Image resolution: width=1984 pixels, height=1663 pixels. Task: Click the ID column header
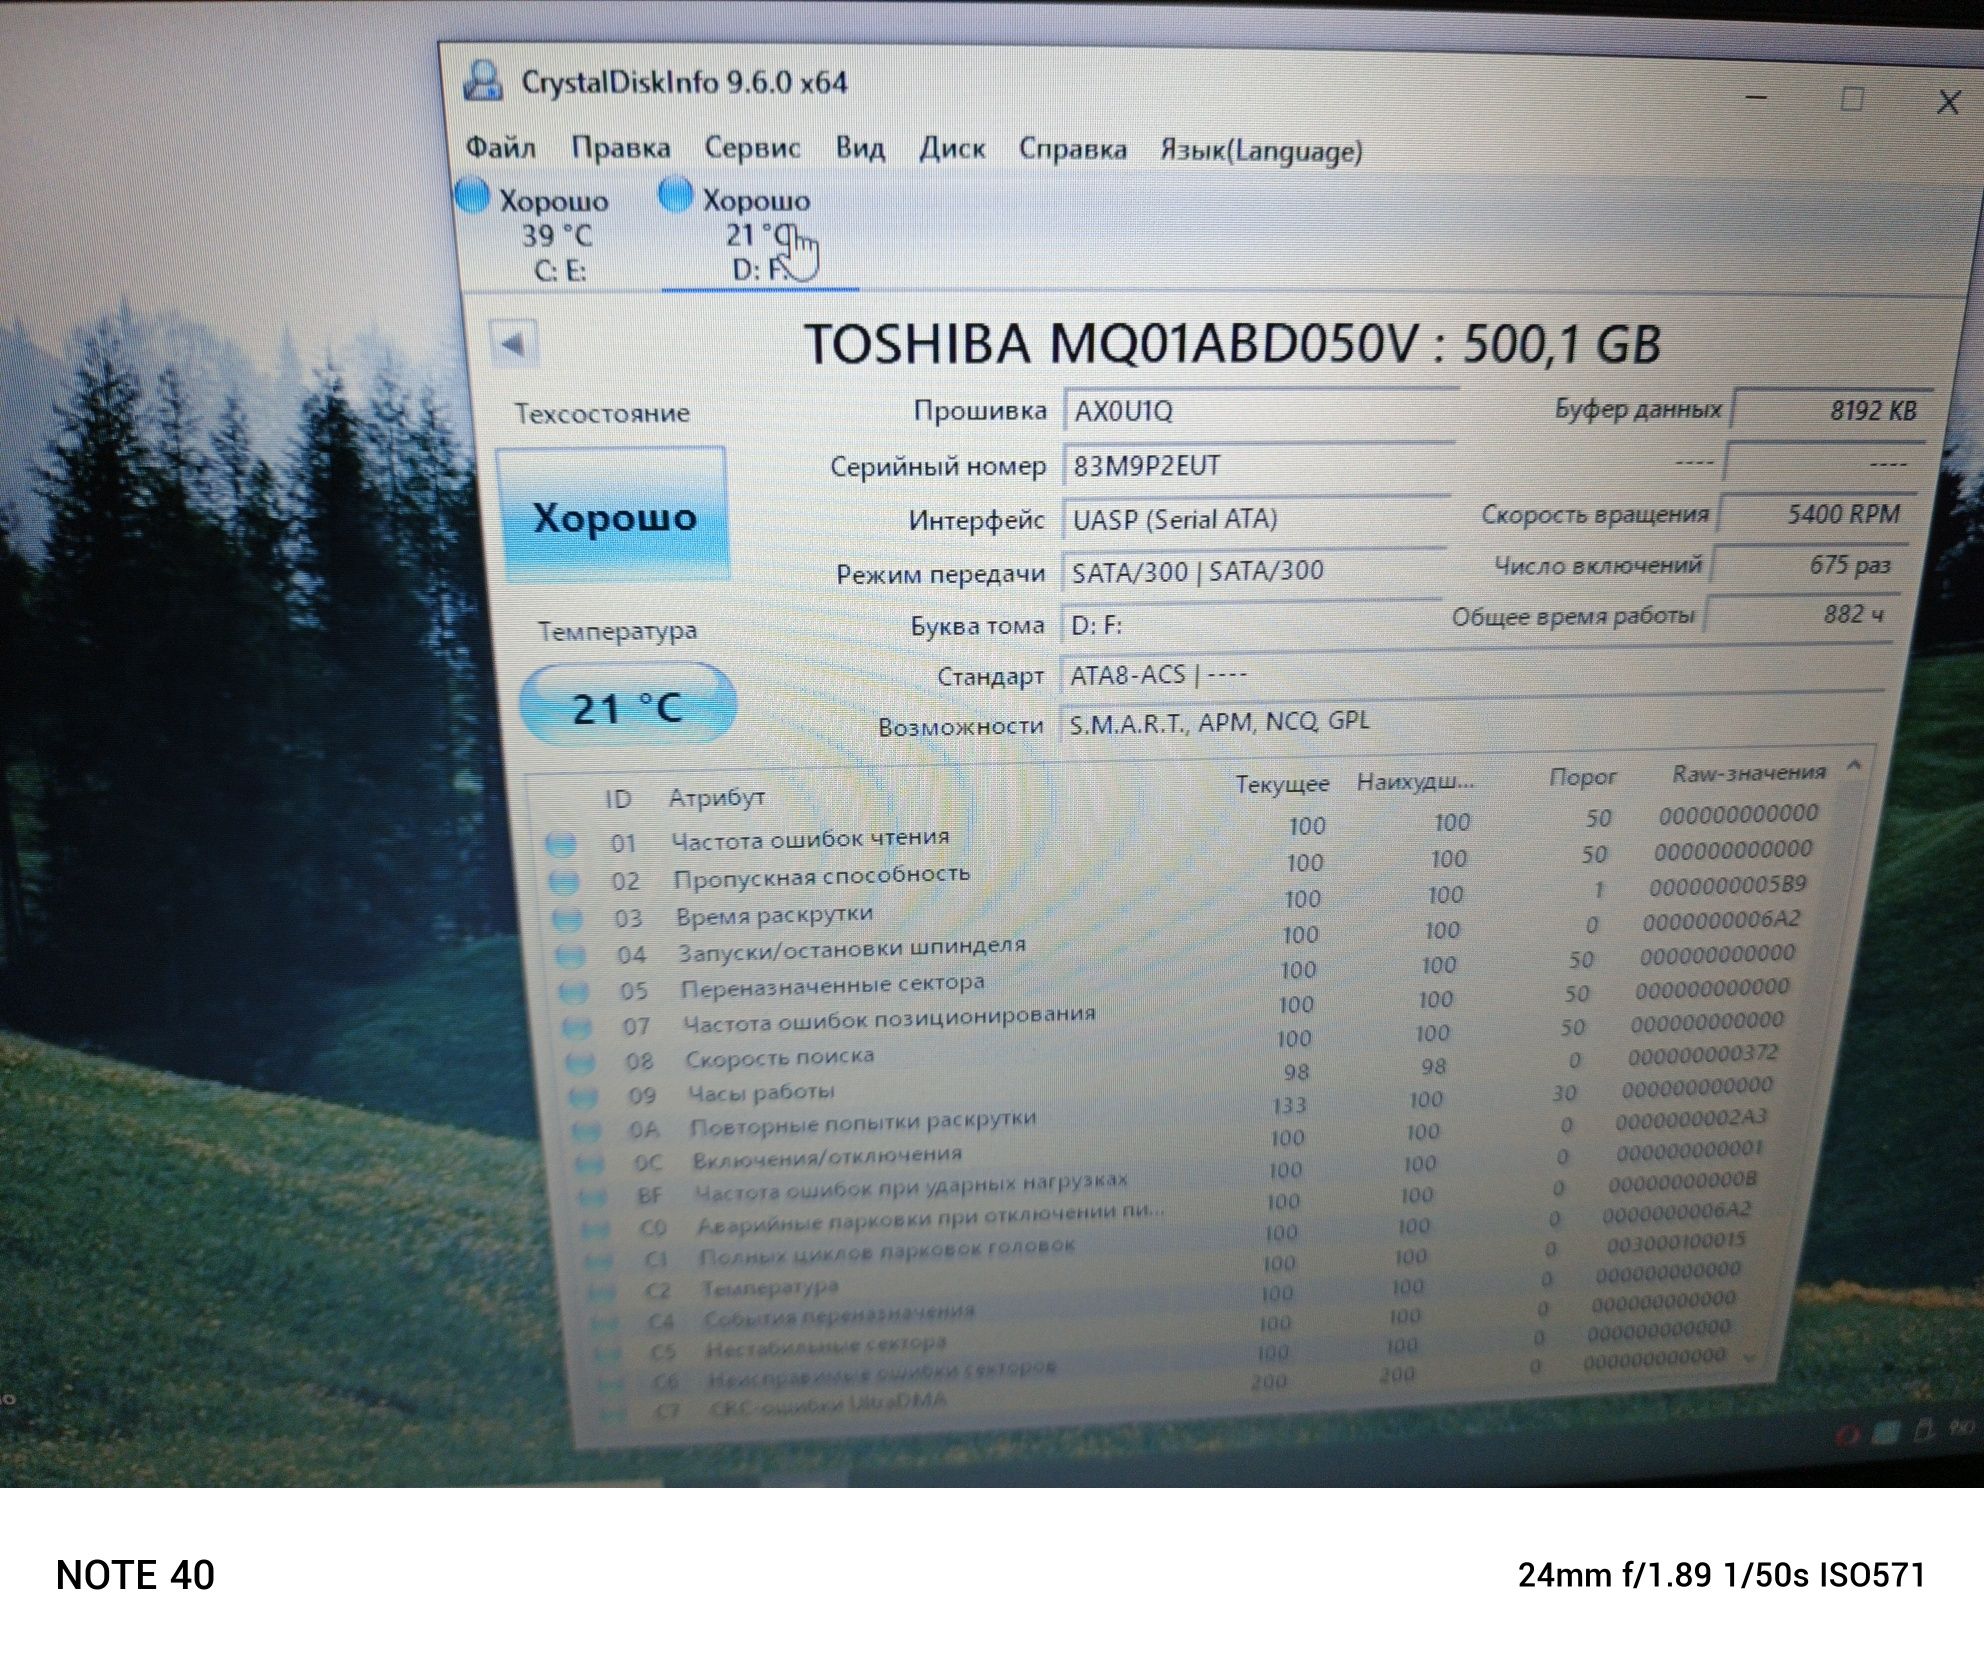click(x=618, y=799)
